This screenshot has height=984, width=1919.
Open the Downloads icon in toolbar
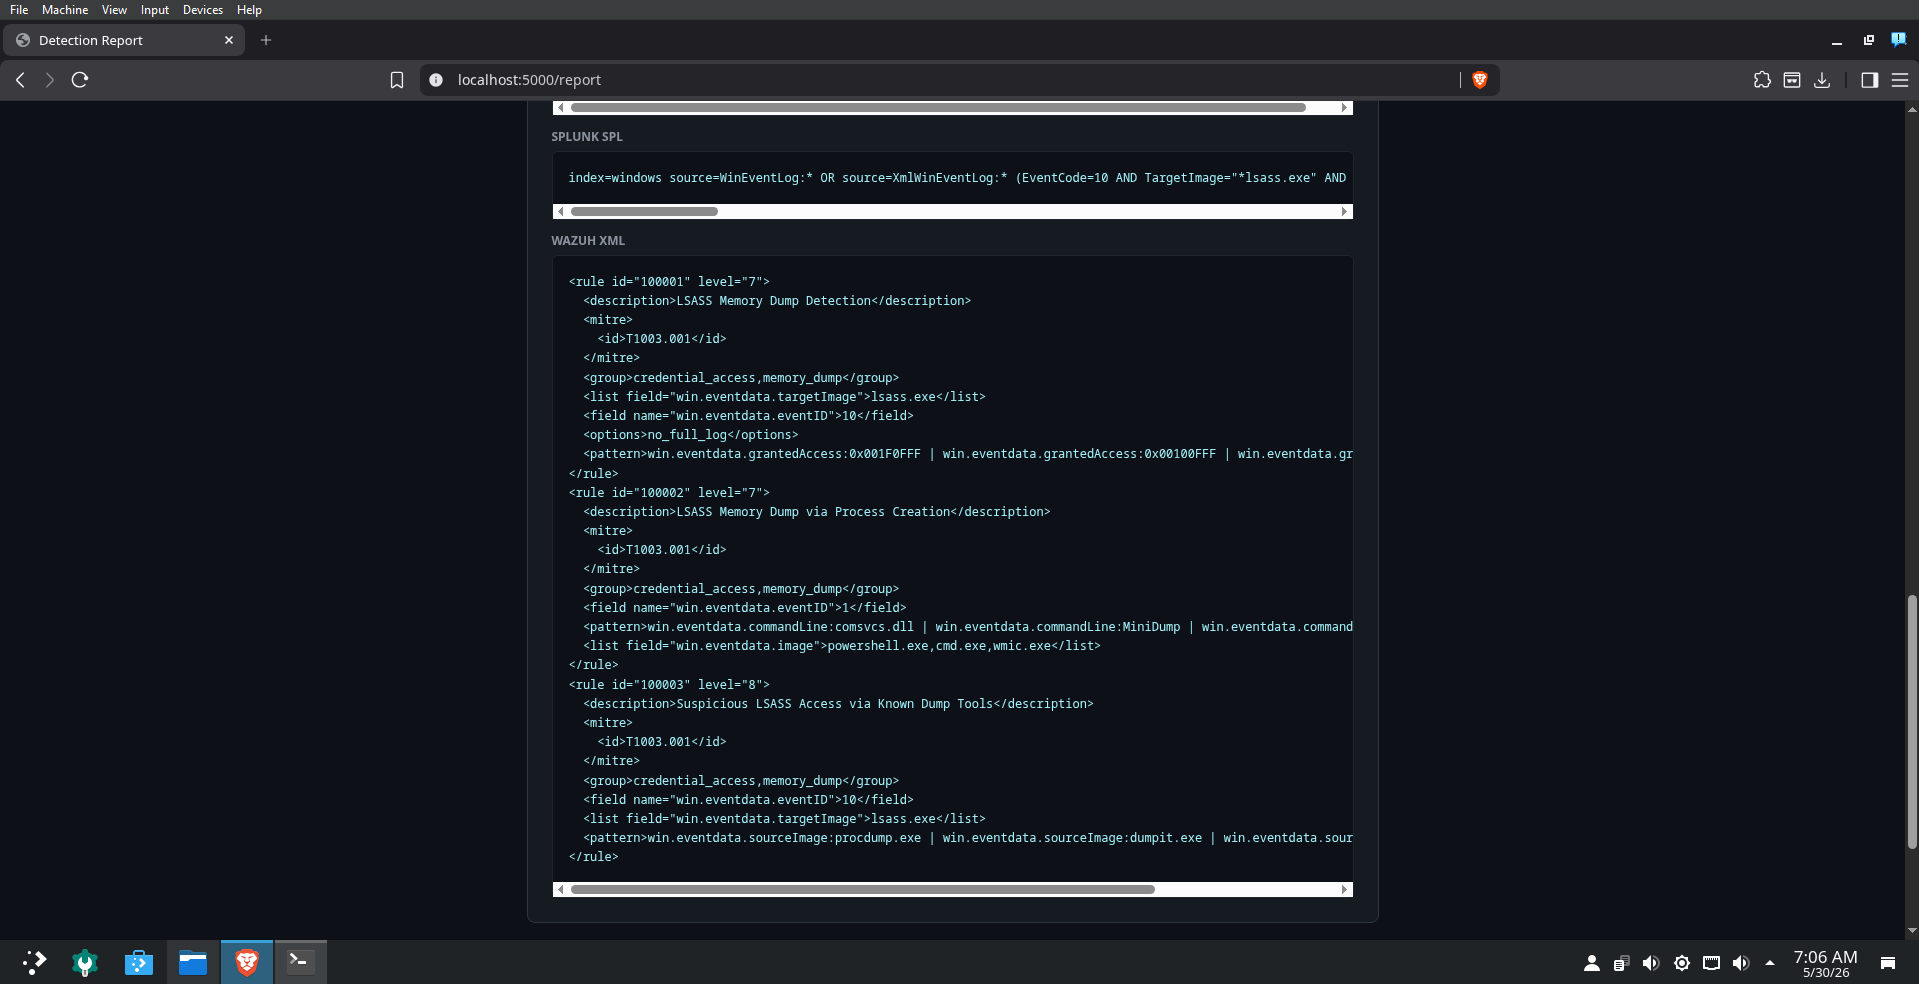(x=1822, y=80)
